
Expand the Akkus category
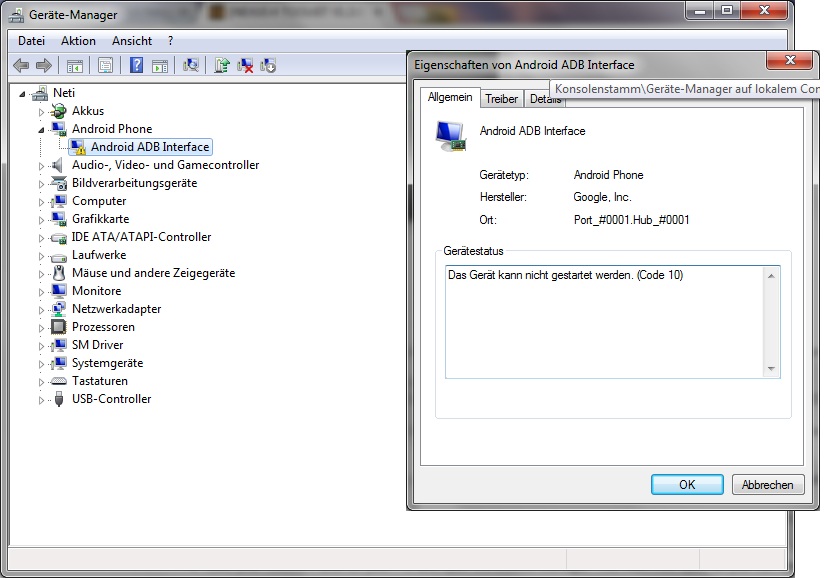(41, 112)
